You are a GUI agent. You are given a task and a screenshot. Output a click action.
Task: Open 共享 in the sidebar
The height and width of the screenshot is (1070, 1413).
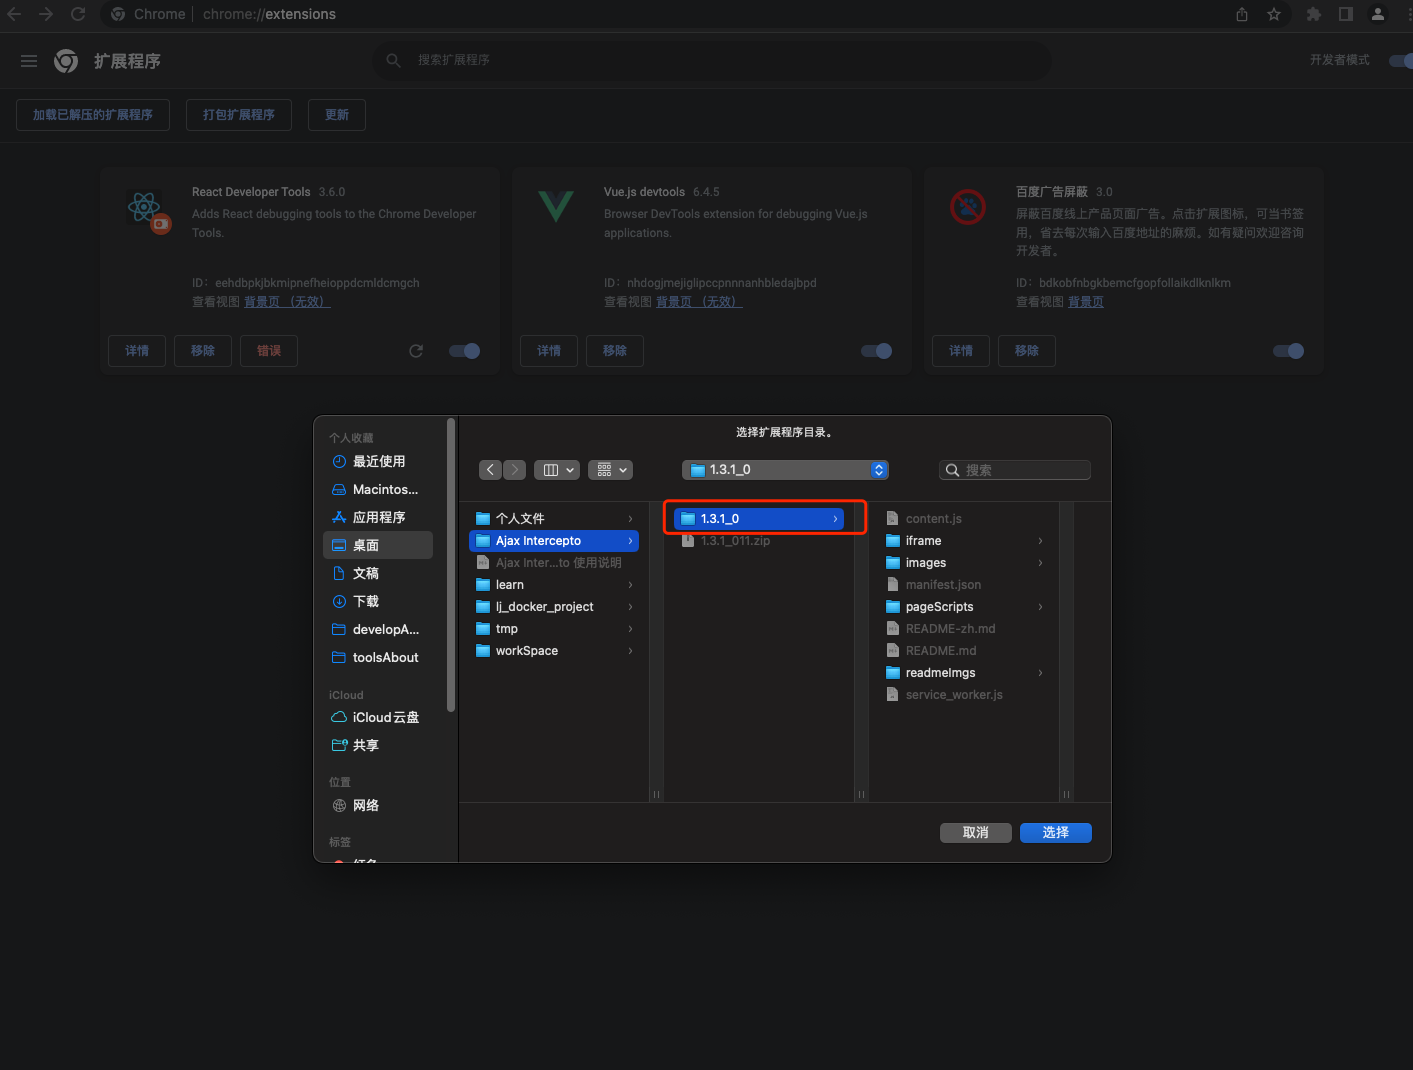pos(378,745)
